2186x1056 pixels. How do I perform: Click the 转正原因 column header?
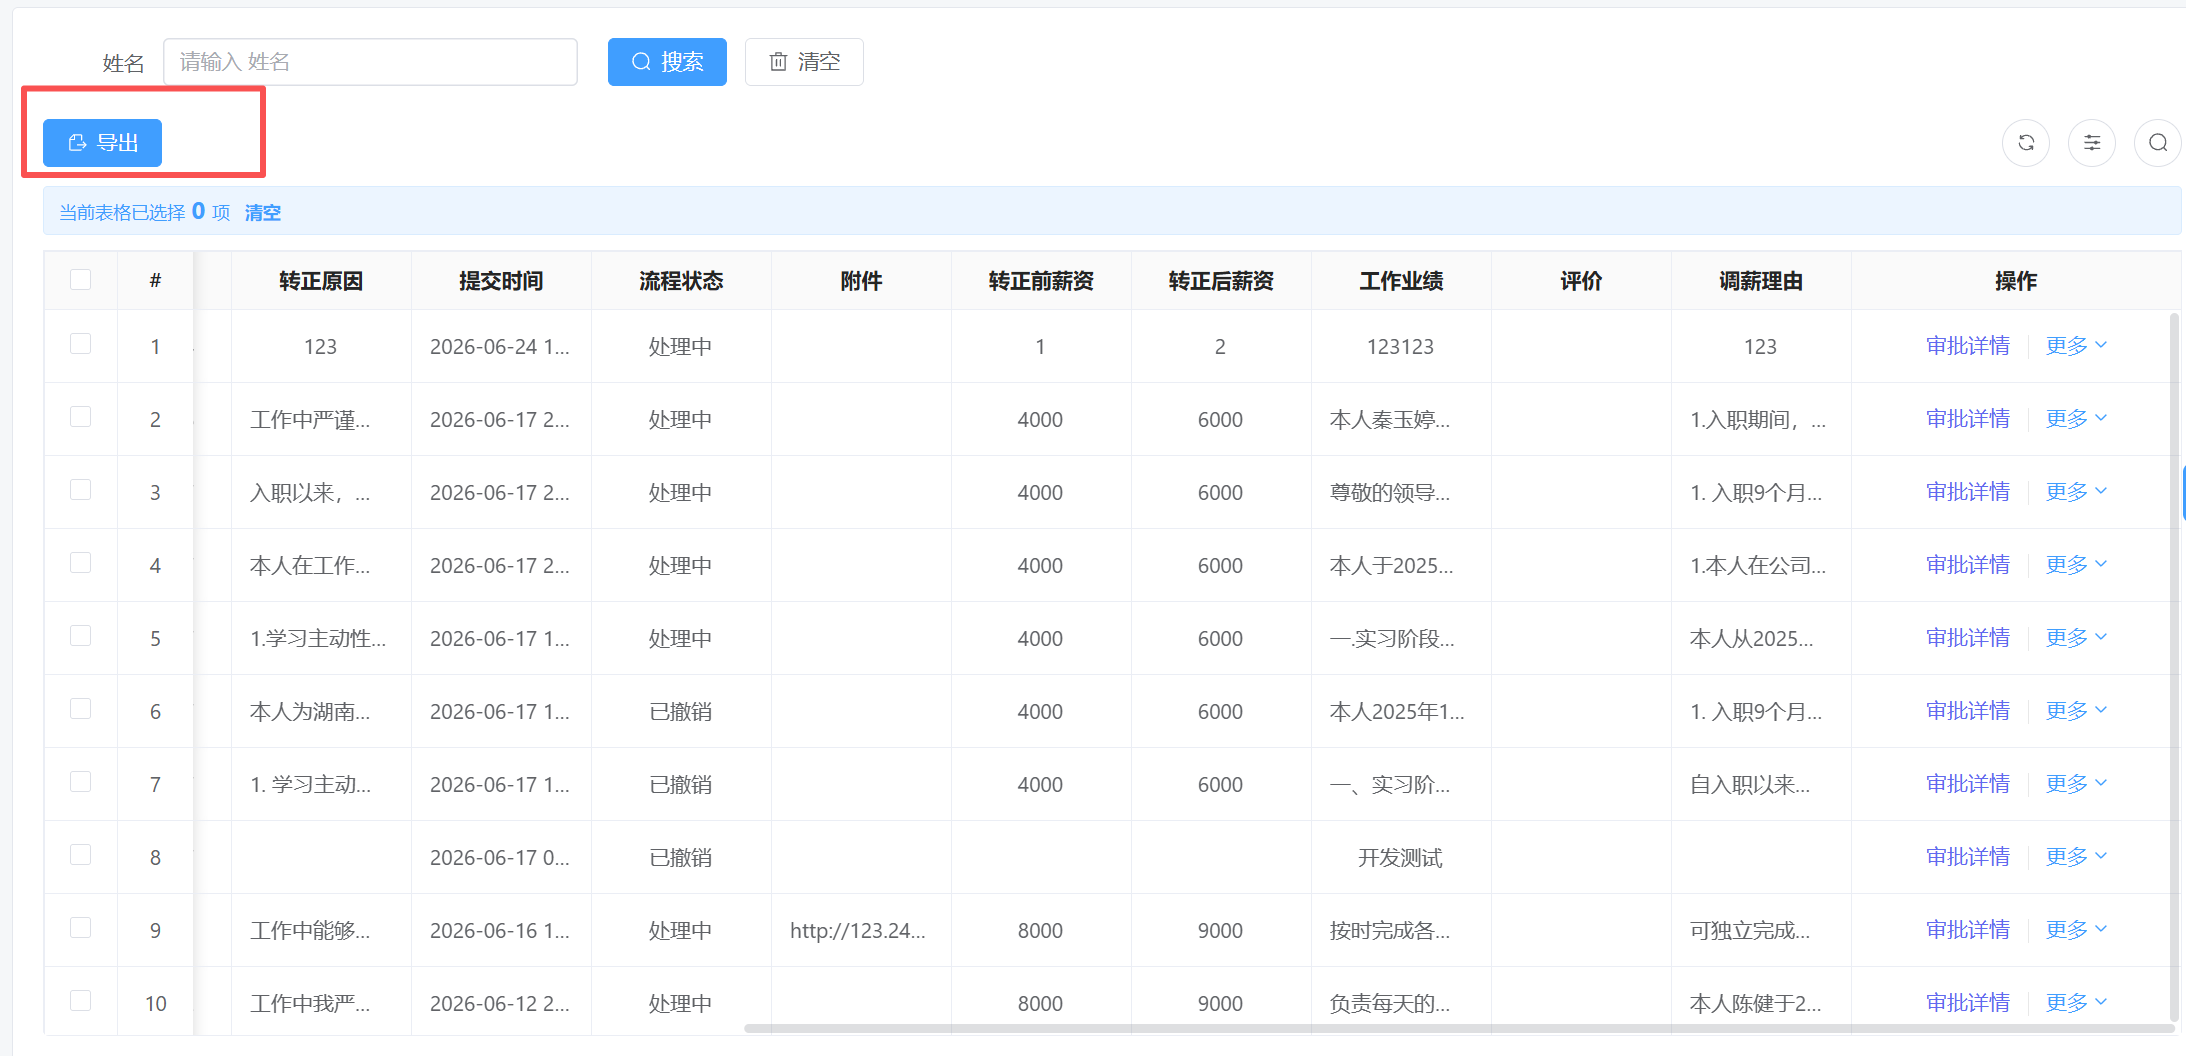(321, 281)
